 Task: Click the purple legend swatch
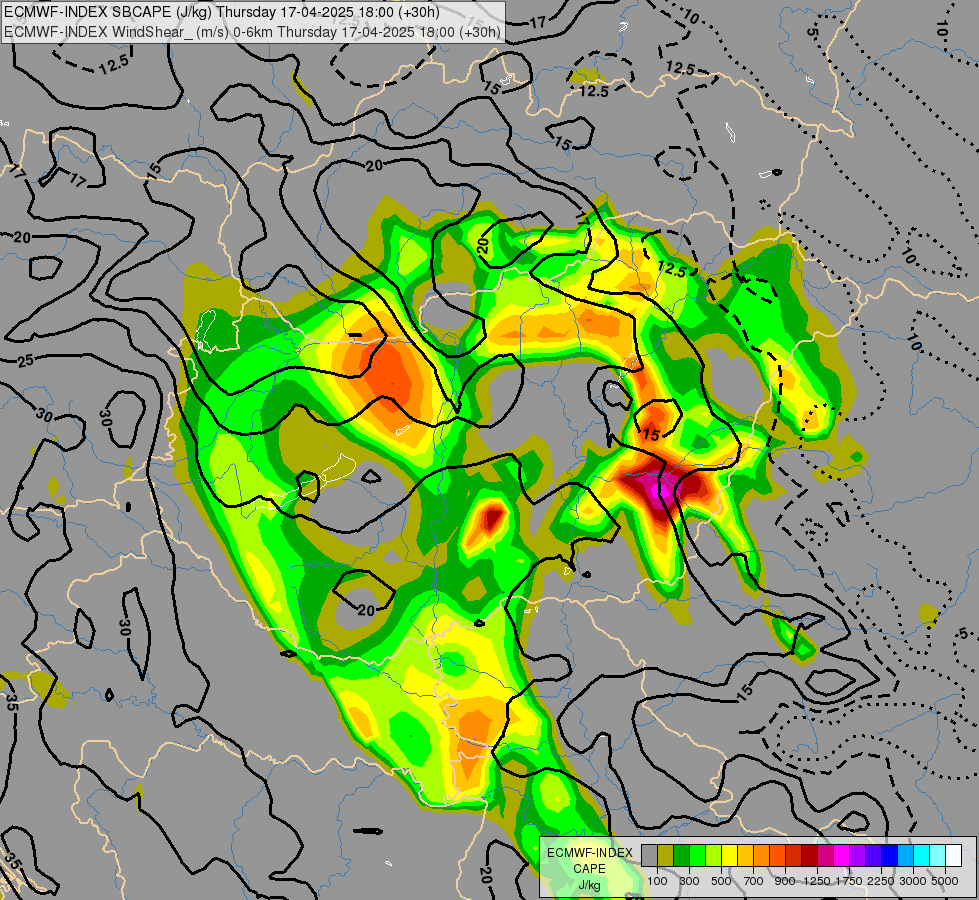pos(857,856)
